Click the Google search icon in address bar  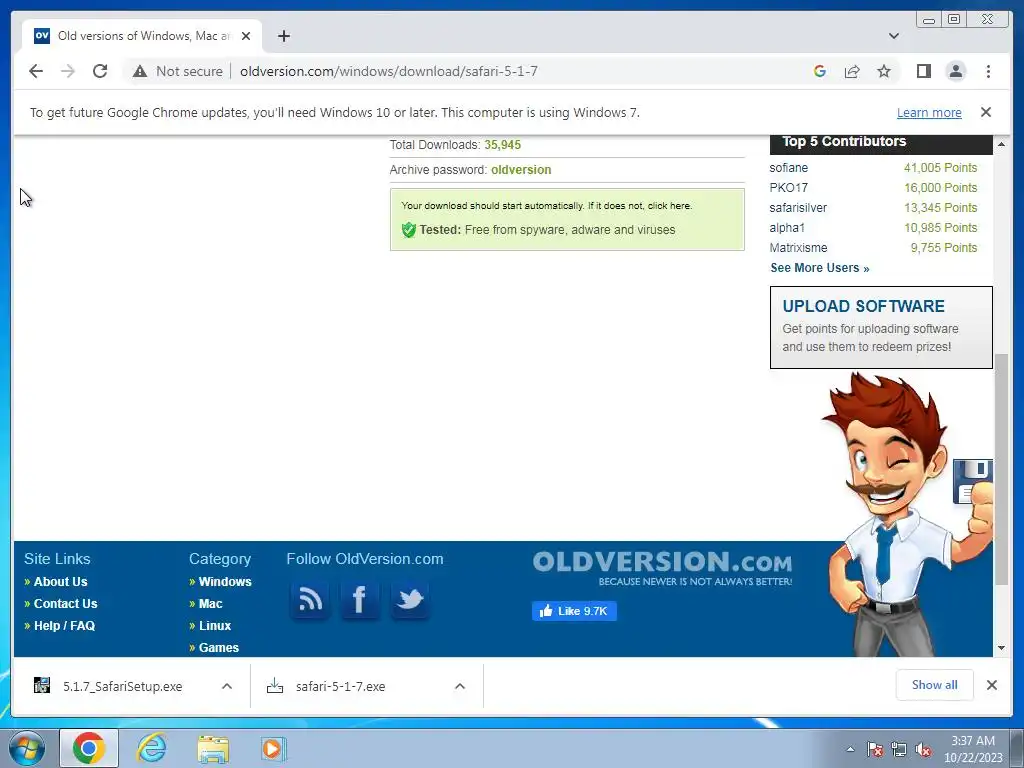click(820, 71)
